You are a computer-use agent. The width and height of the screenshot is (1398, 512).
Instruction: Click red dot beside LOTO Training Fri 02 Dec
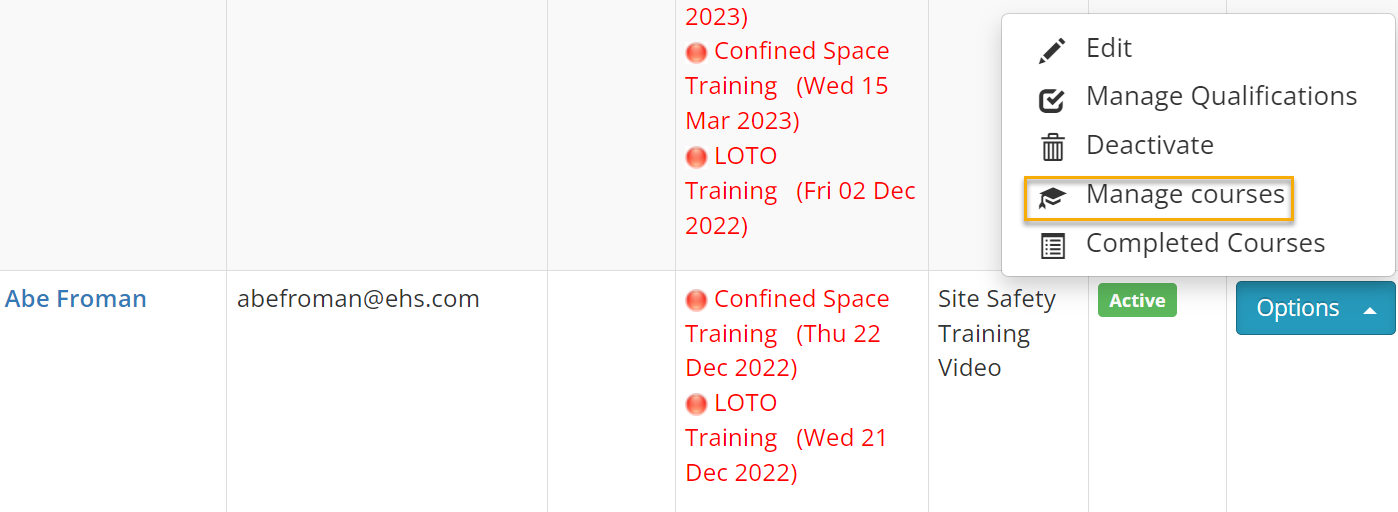(696, 157)
